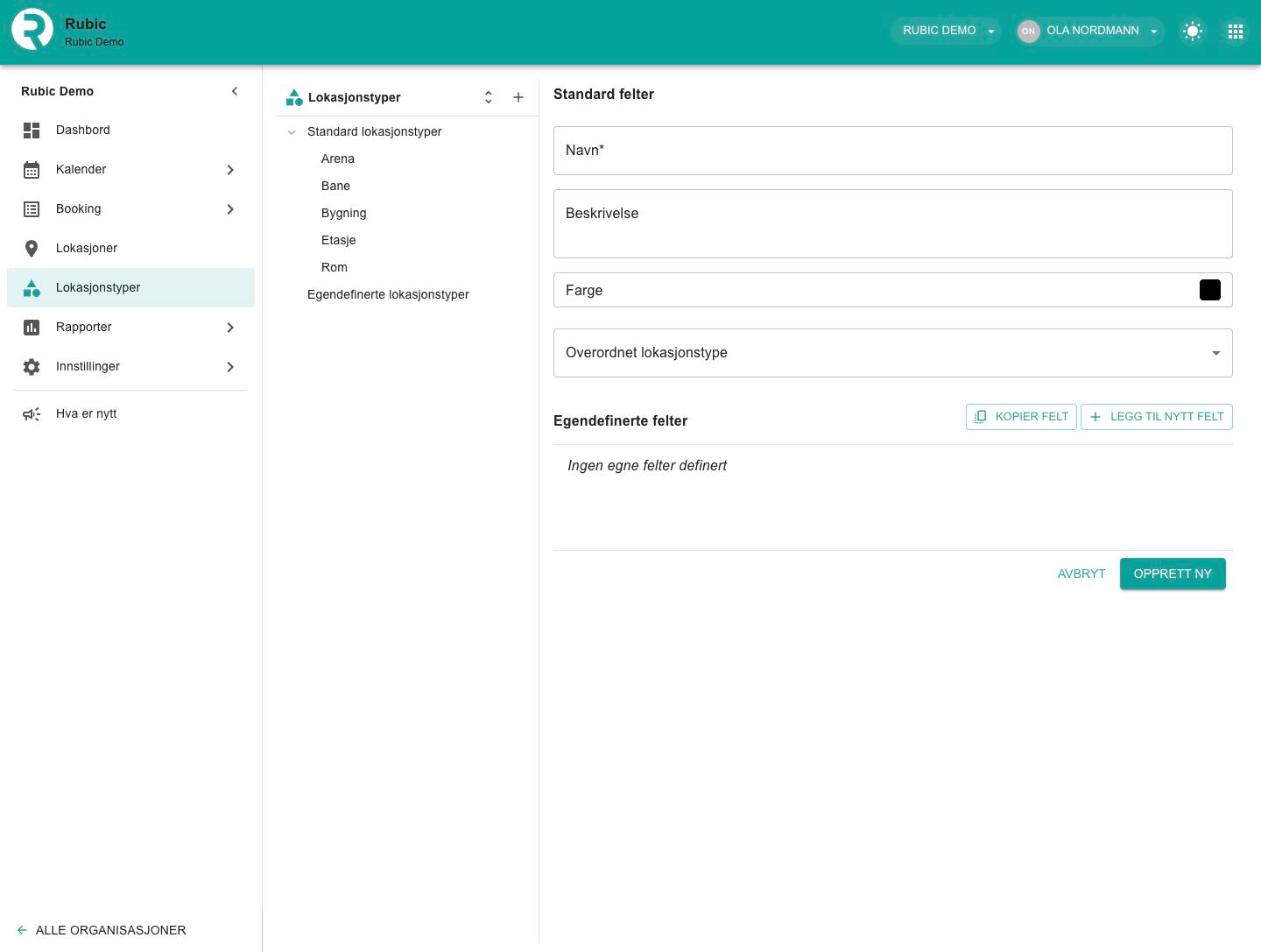Open the RUBIC DEMO organization dropdown
This screenshot has height=952, width=1261.
[946, 31]
